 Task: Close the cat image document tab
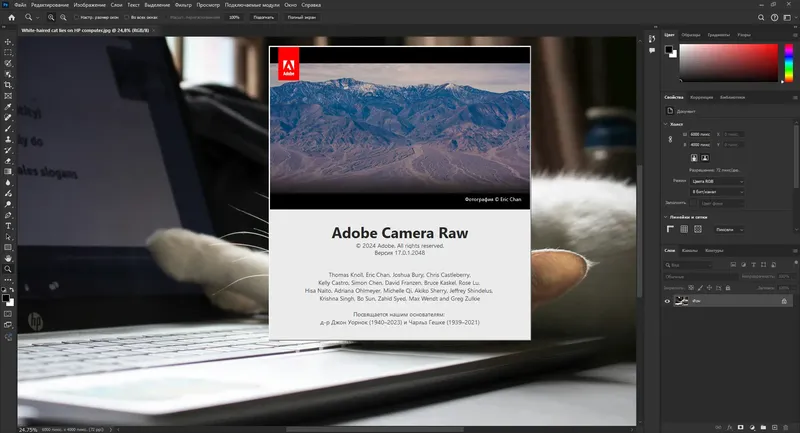[x=154, y=31]
